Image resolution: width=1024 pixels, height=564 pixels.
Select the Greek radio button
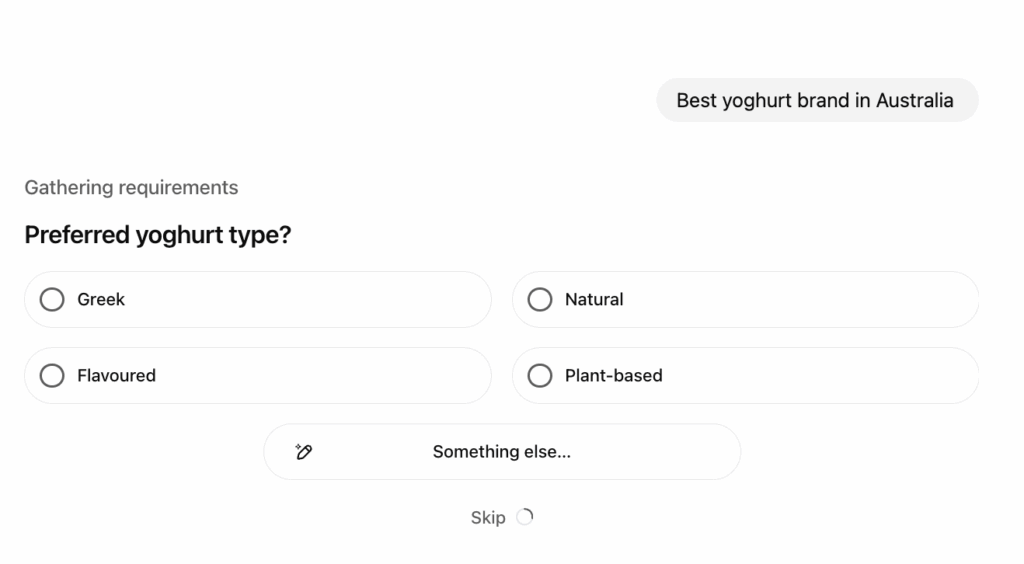point(52,299)
